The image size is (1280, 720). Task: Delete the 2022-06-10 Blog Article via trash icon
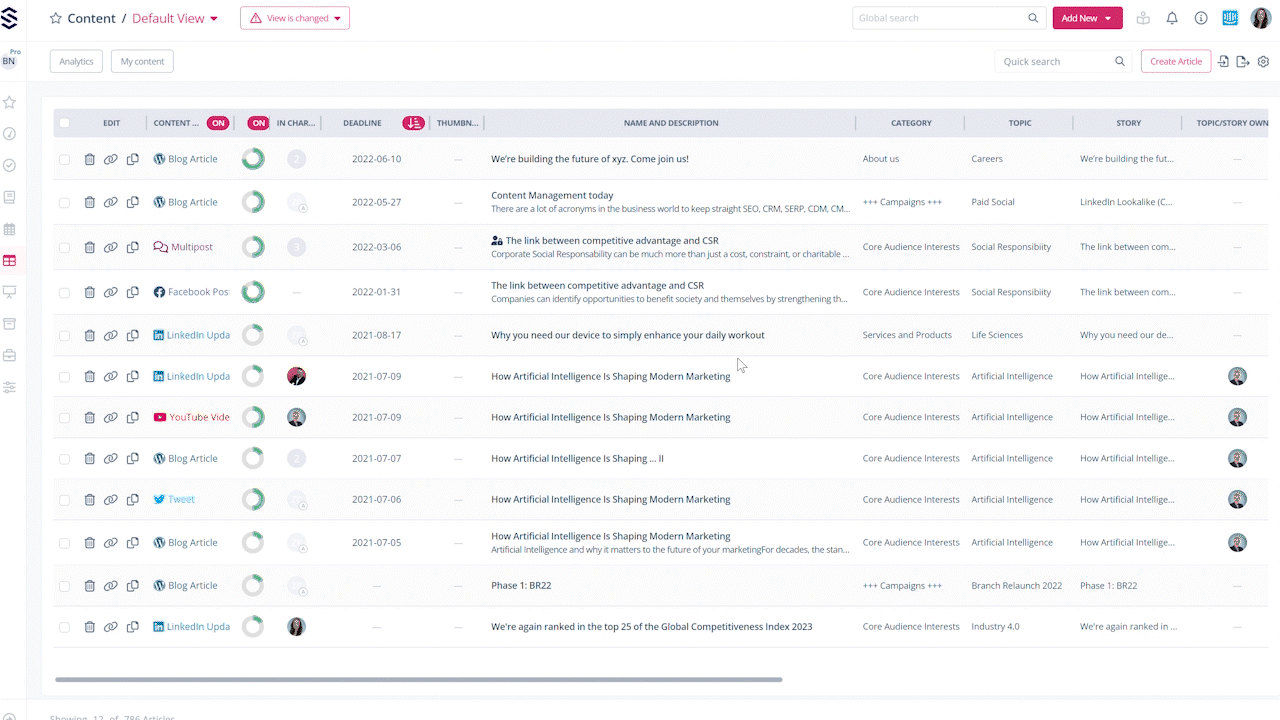click(90, 159)
